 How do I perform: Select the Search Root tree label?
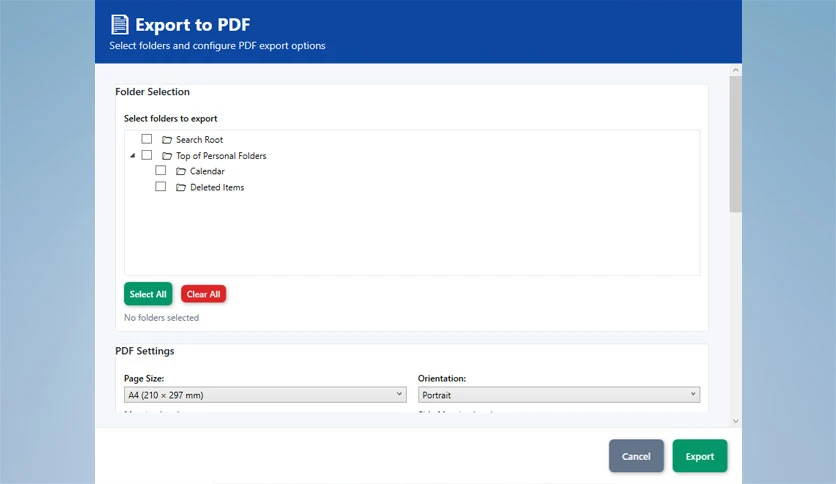199,140
